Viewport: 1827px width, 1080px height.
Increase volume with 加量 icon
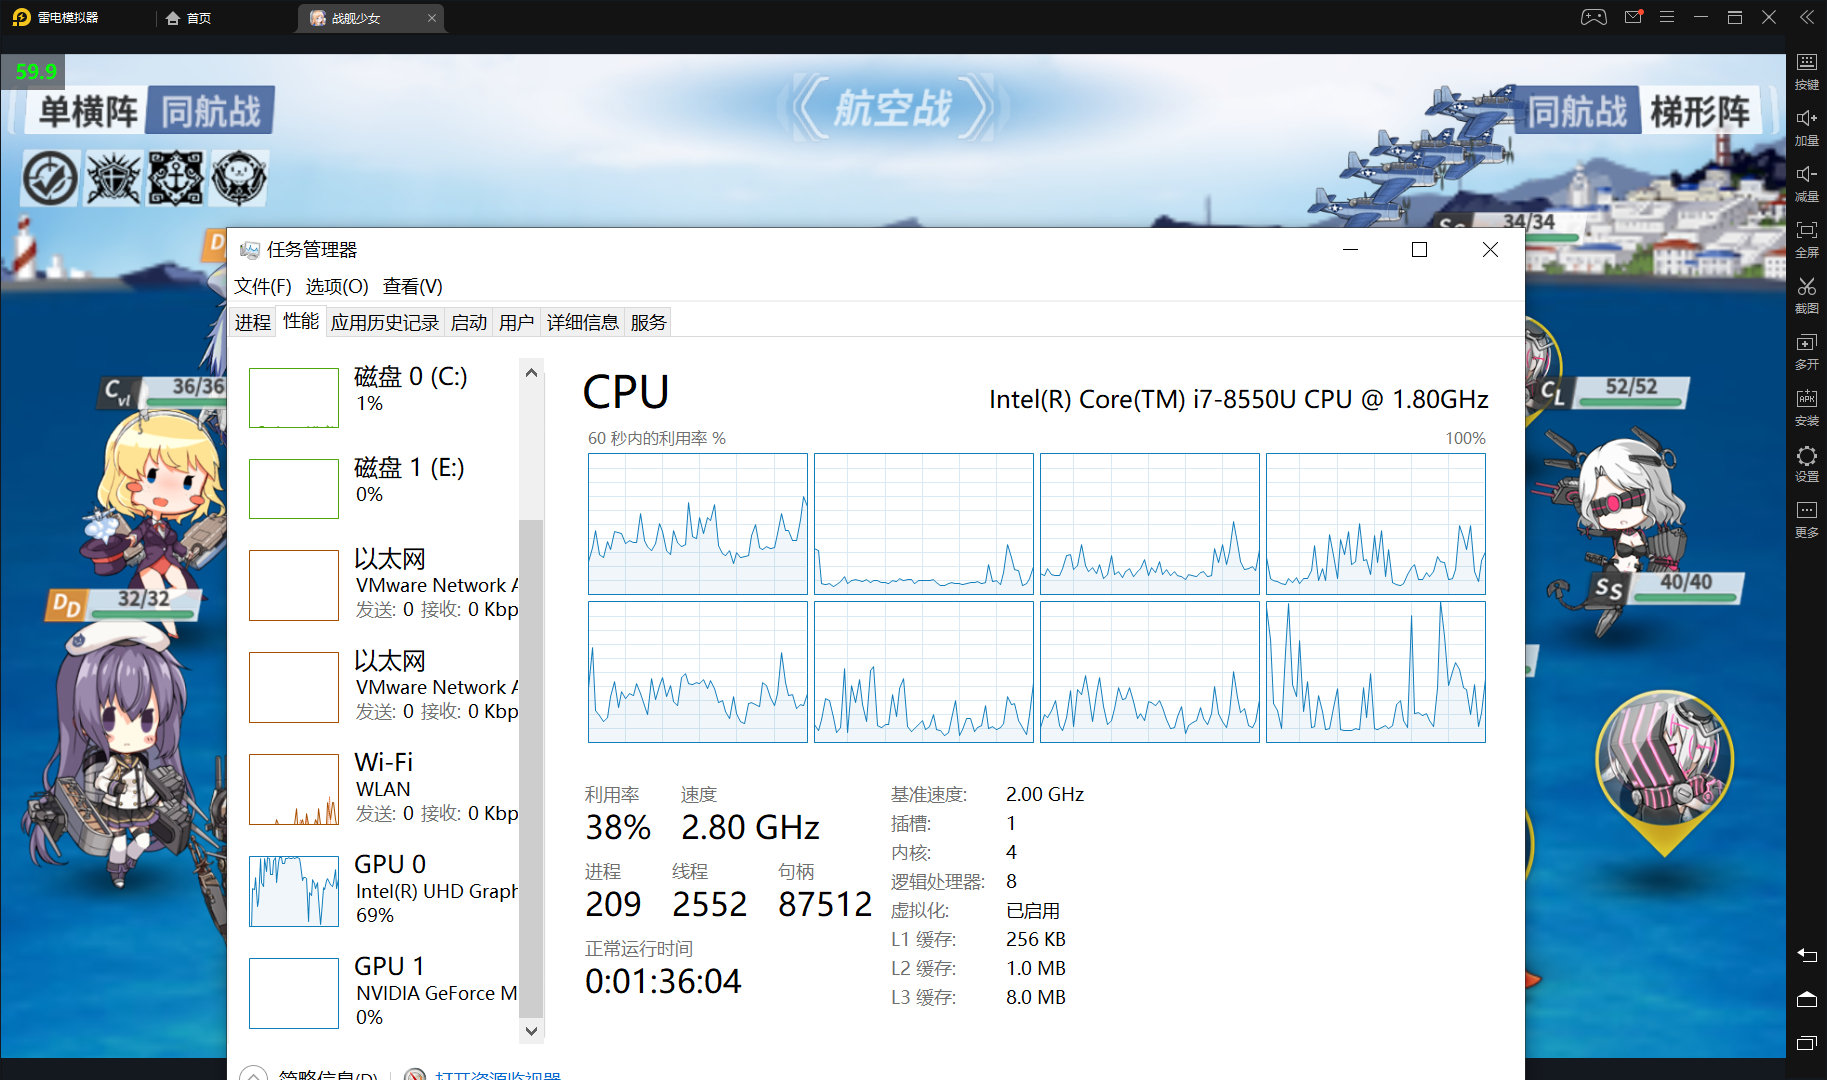pos(1806,127)
